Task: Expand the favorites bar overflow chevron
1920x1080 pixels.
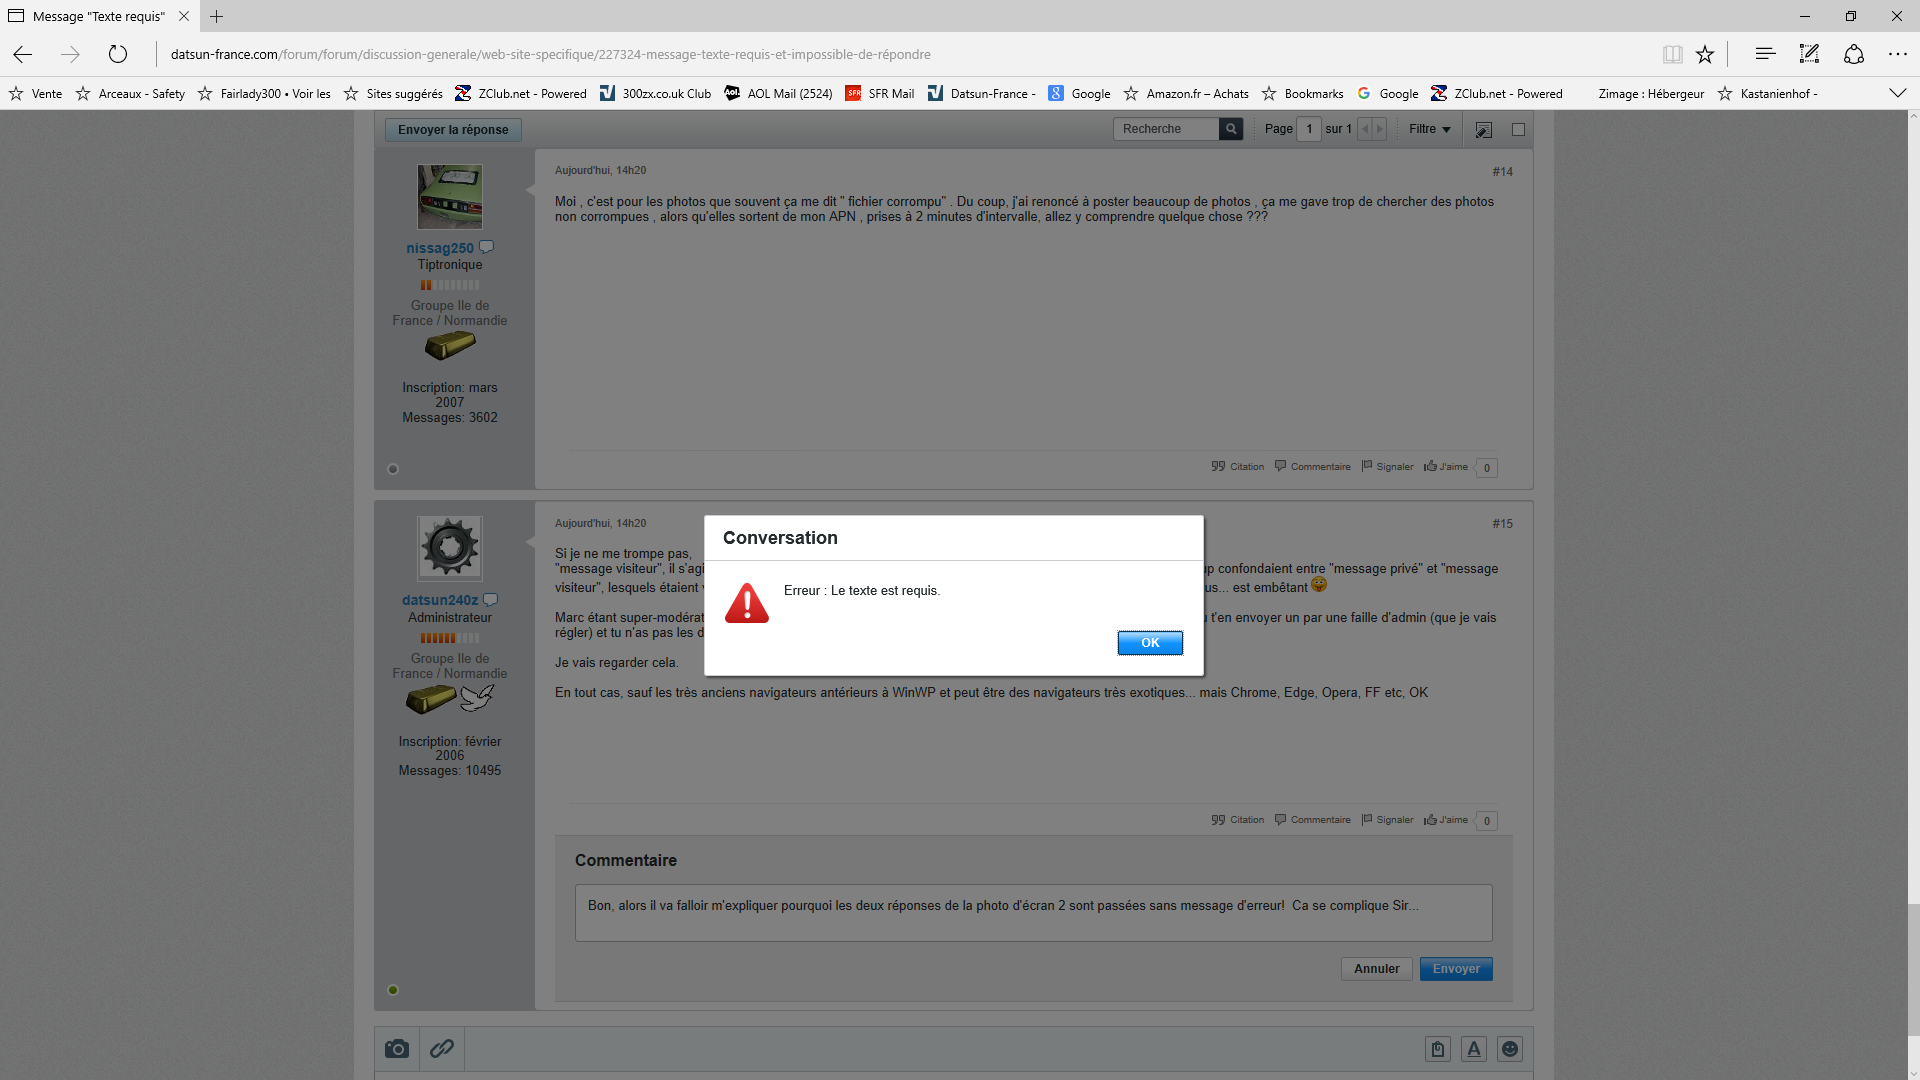Action: 1897,93
